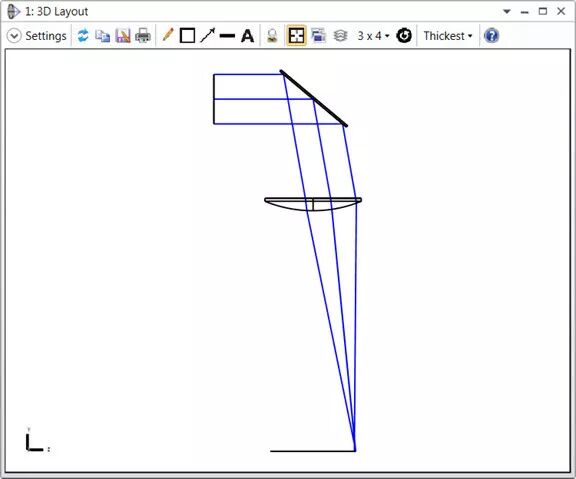Open the Thickest line dropdown

pyautogui.click(x=448, y=36)
